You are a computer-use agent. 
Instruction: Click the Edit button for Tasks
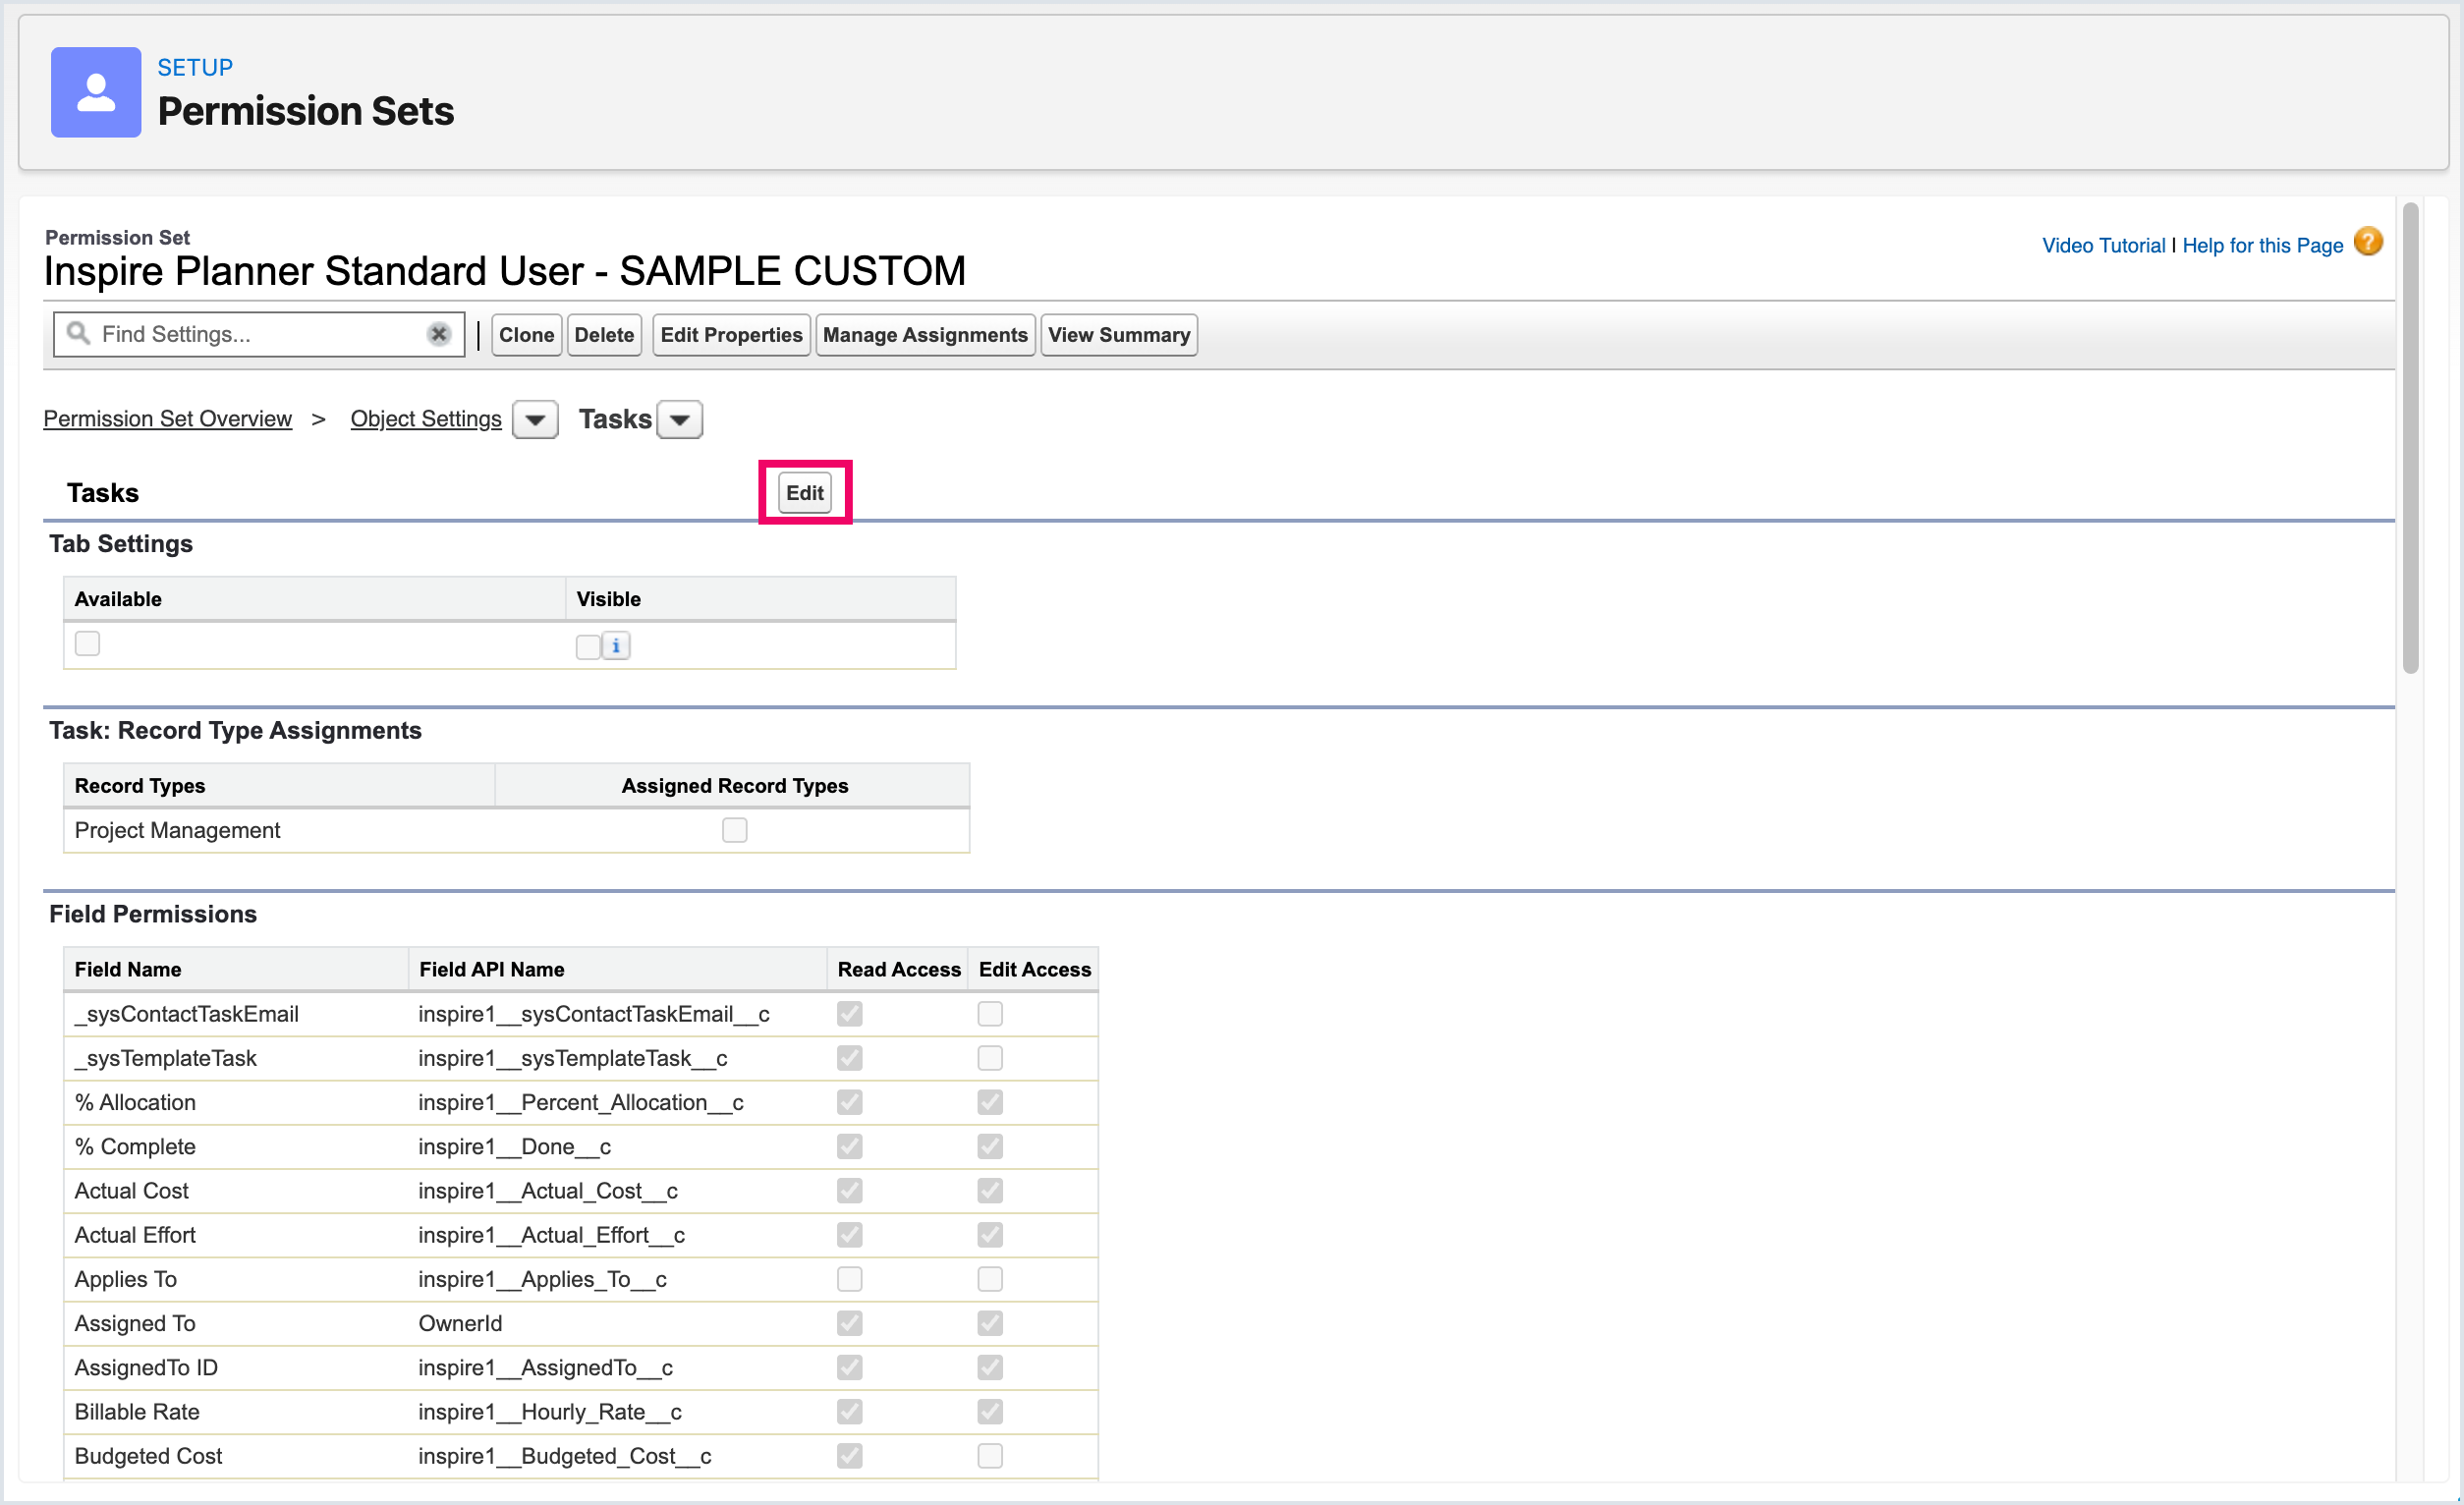pos(805,493)
